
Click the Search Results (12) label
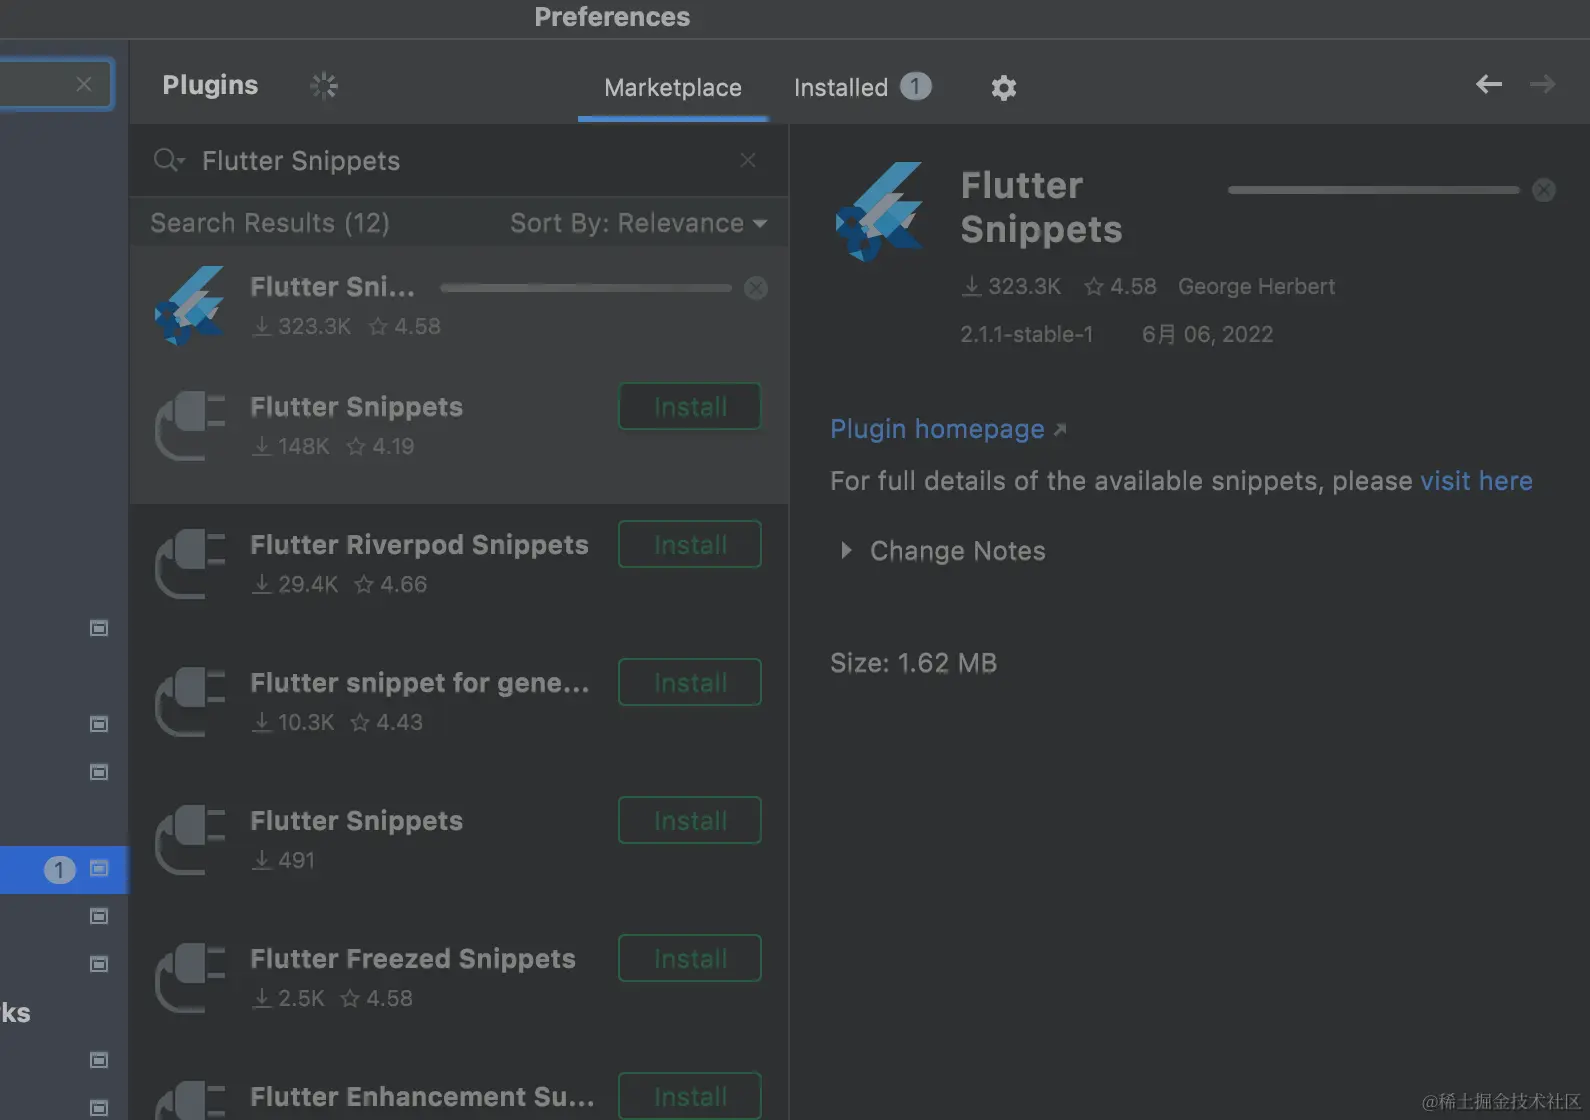point(270,223)
